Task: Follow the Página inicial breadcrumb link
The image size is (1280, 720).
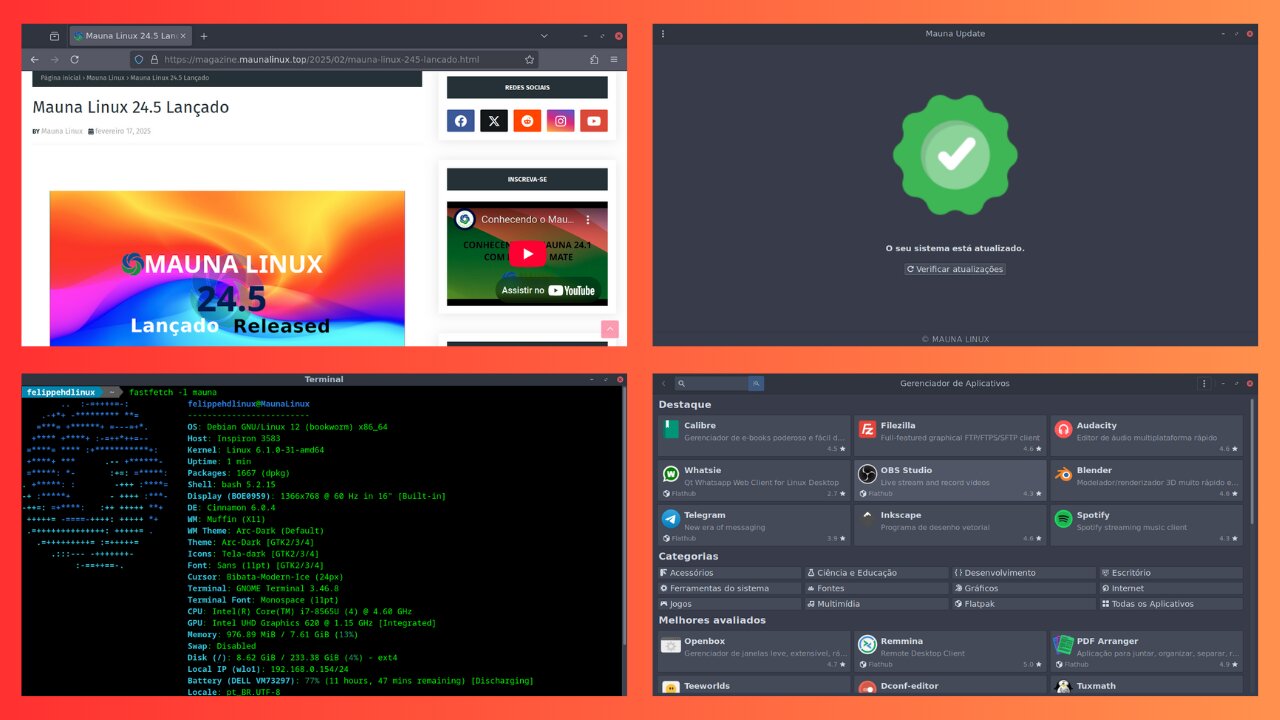Action: click(61, 77)
